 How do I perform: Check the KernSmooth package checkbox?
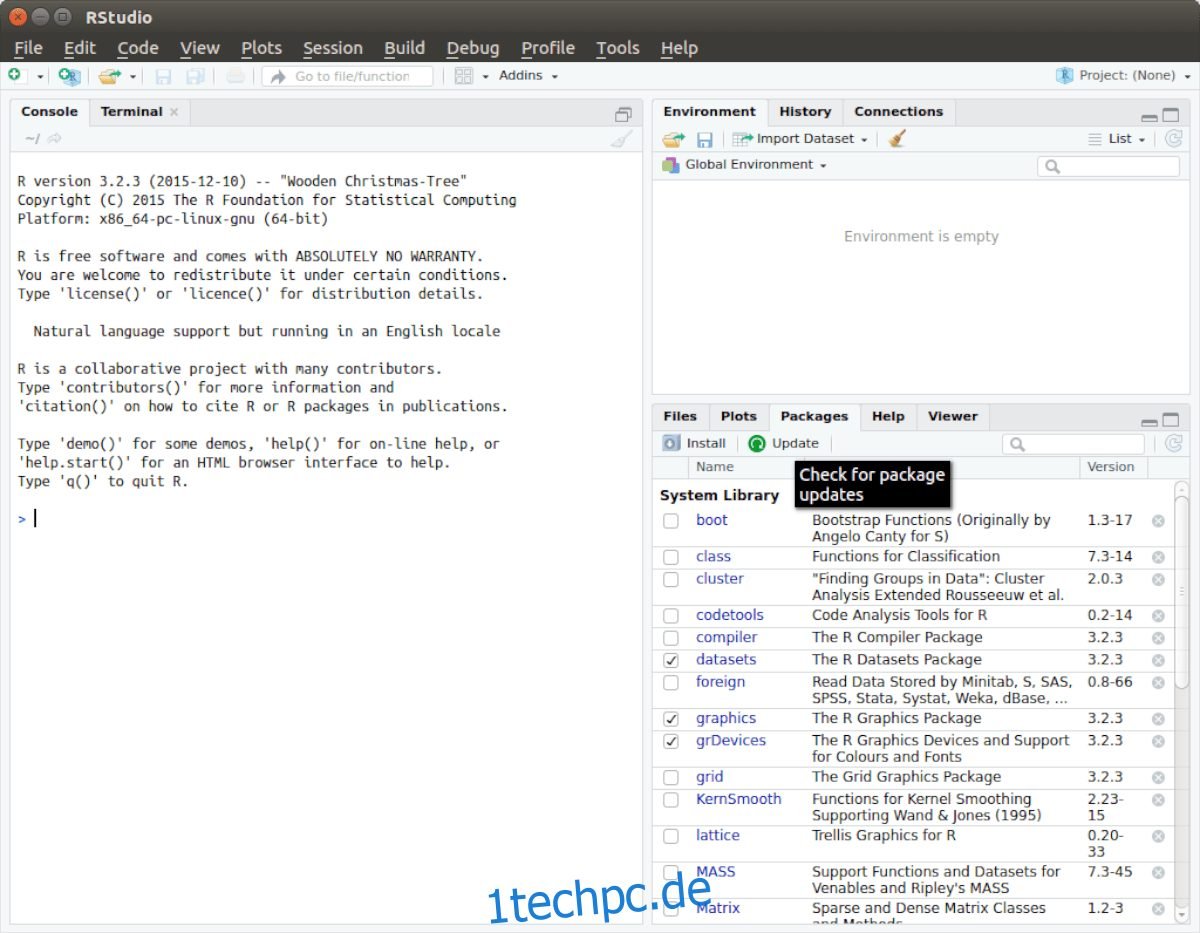click(x=671, y=799)
